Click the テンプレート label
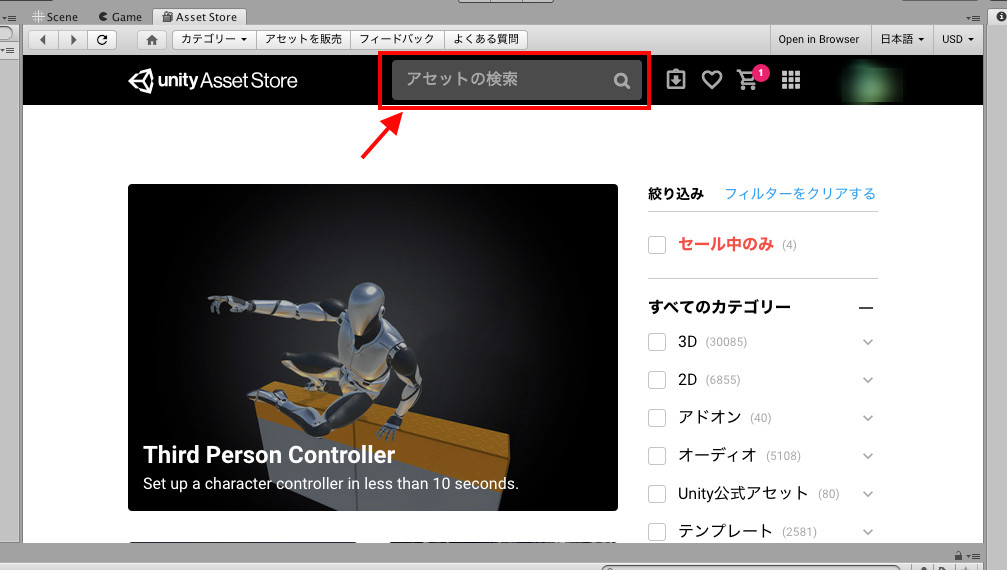 point(725,531)
